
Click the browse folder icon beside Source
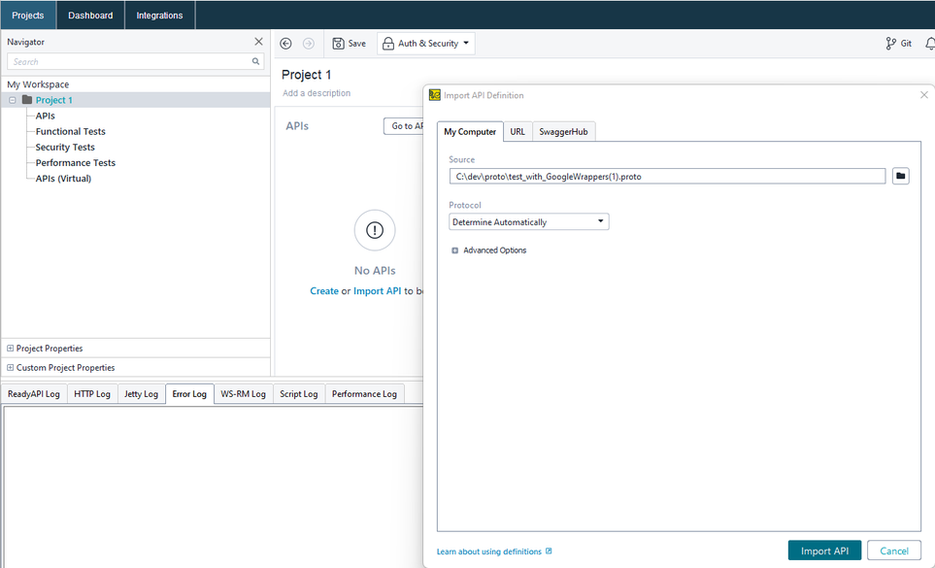pos(900,176)
